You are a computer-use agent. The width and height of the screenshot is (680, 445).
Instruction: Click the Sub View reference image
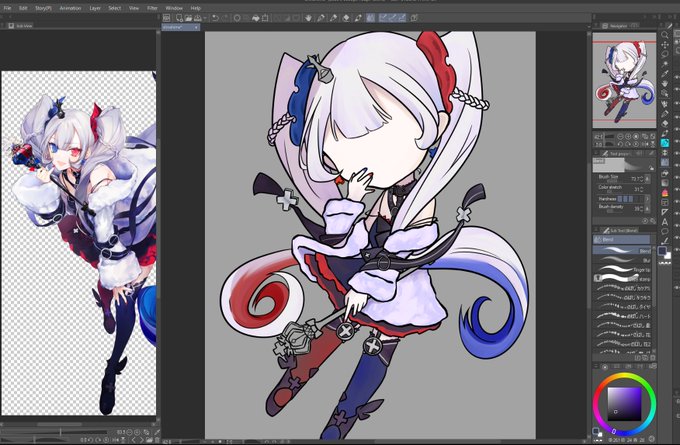pyautogui.click(x=78, y=243)
